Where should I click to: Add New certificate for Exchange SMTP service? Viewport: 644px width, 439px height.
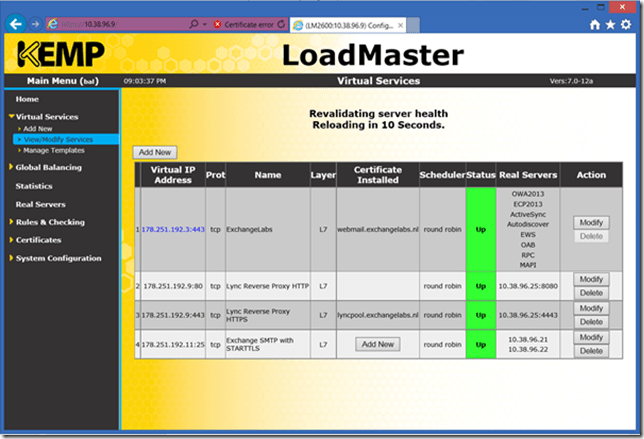tap(378, 344)
